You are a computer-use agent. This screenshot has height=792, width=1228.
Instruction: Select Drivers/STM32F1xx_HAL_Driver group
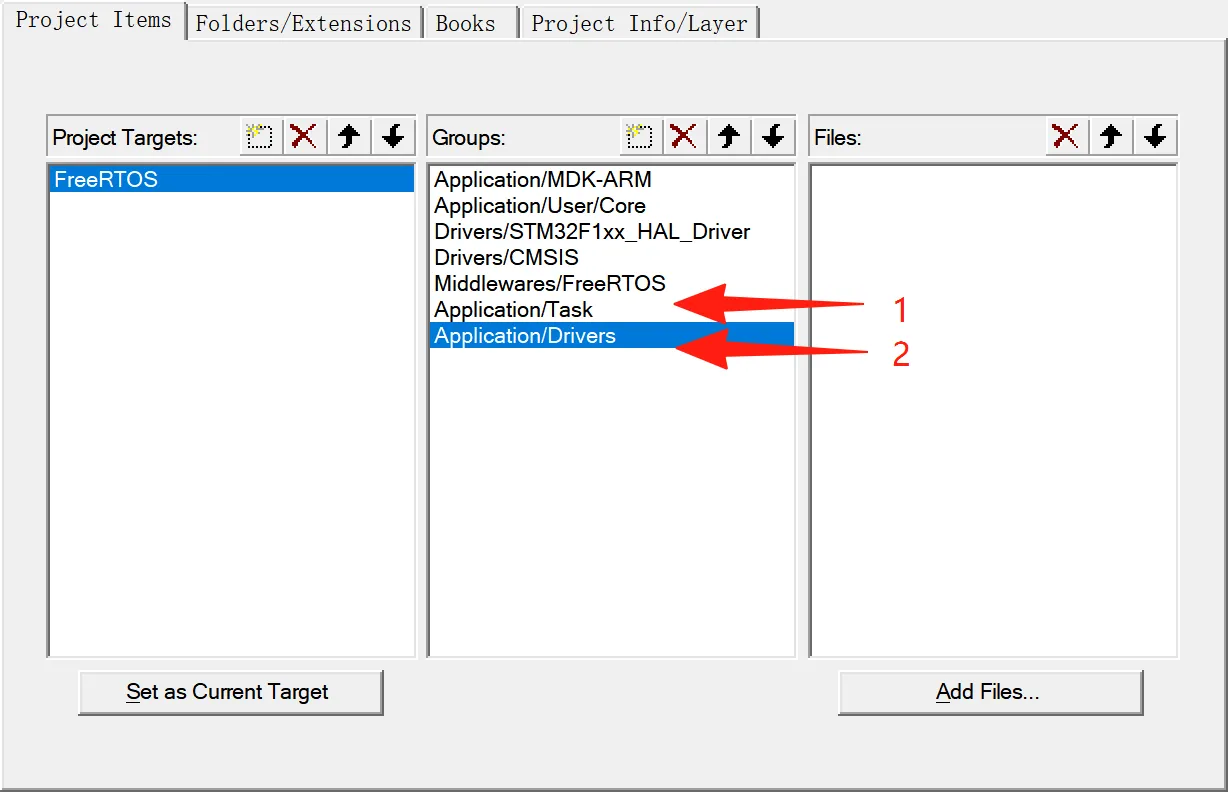pyautogui.click(x=592, y=232)
